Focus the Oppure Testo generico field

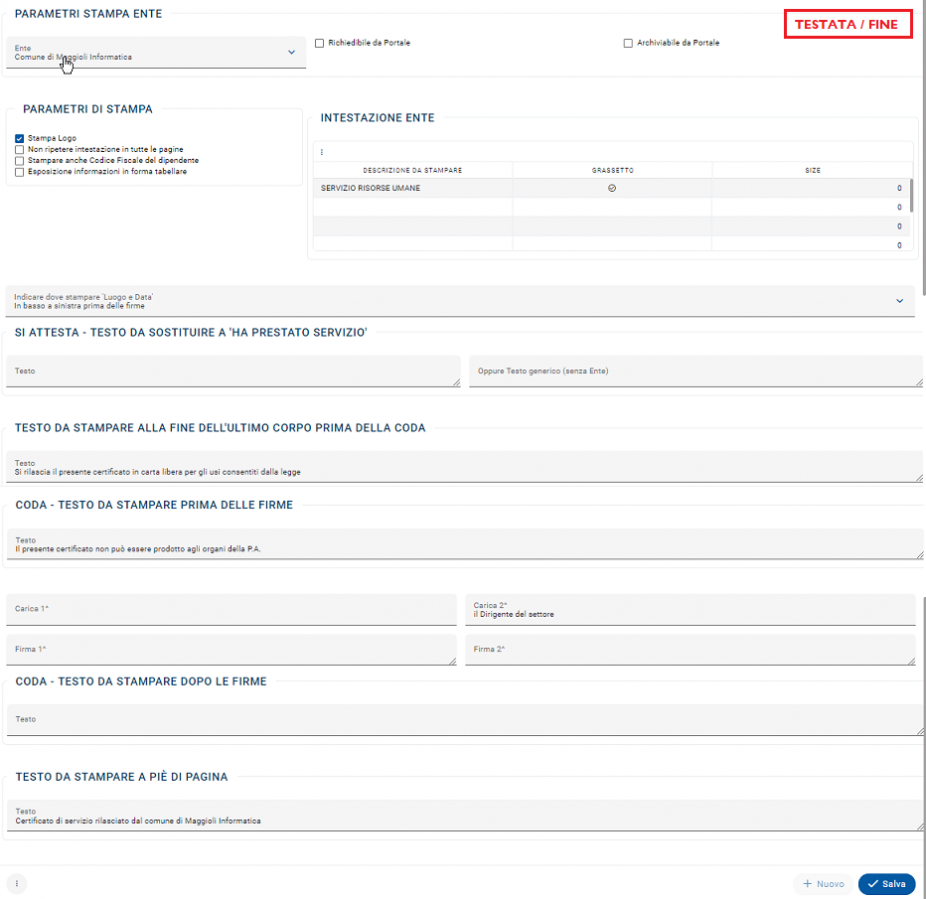pos(690,371)
